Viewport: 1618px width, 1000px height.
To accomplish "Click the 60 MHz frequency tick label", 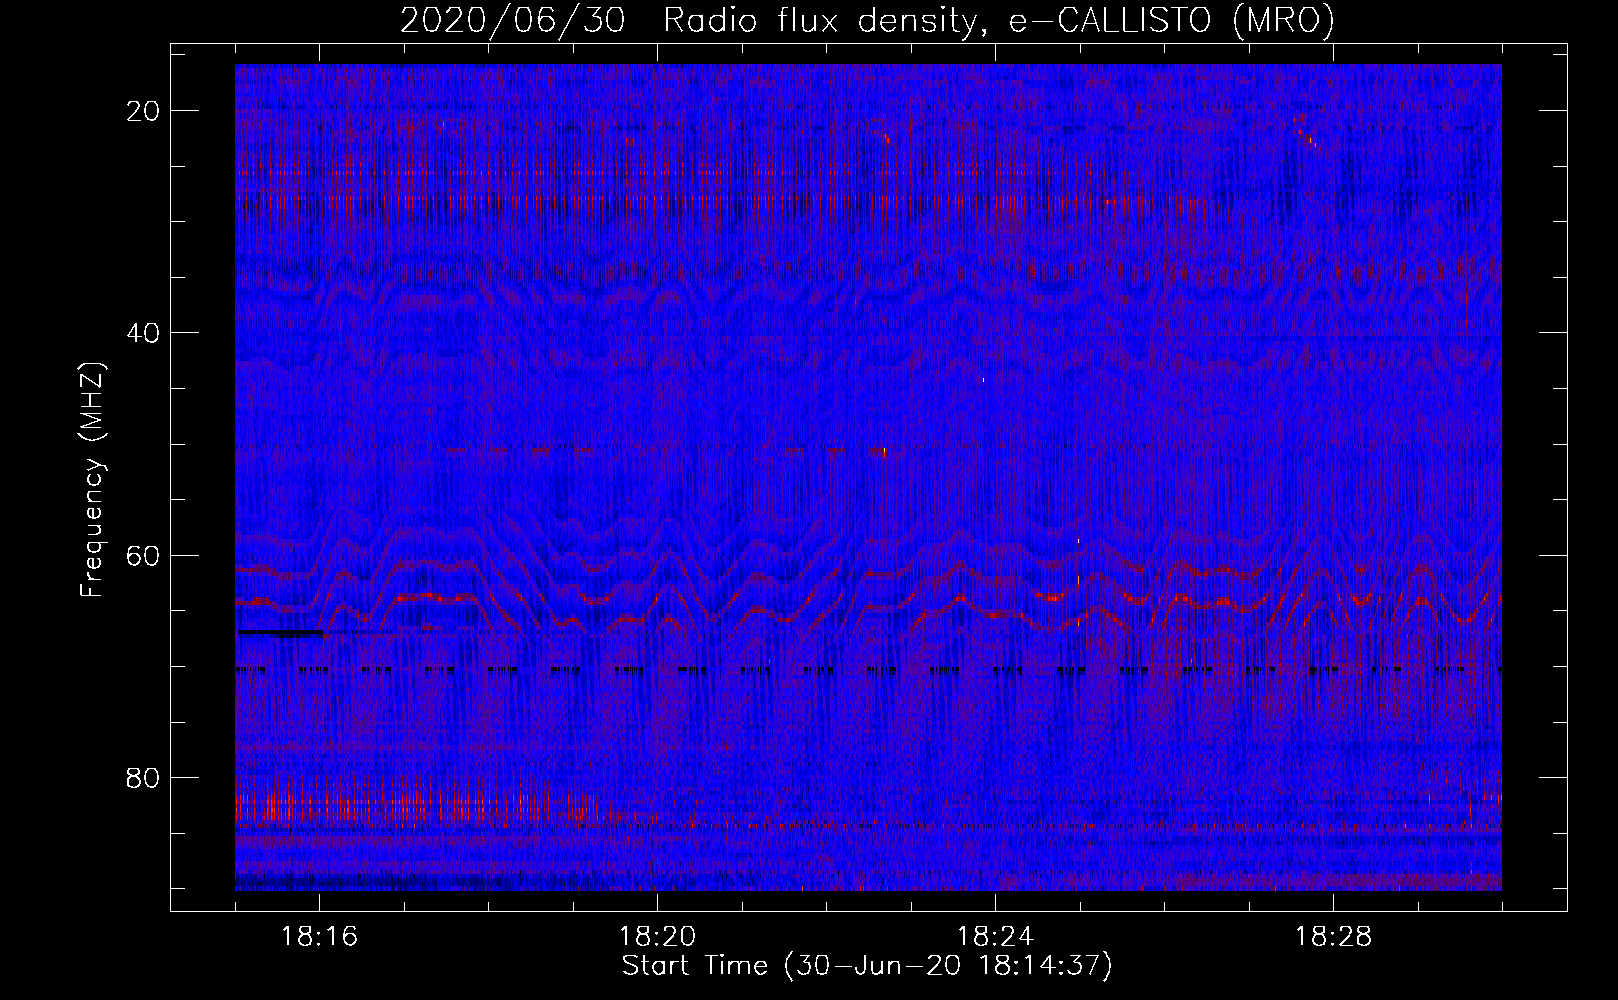I will click(x=143, y=555).
